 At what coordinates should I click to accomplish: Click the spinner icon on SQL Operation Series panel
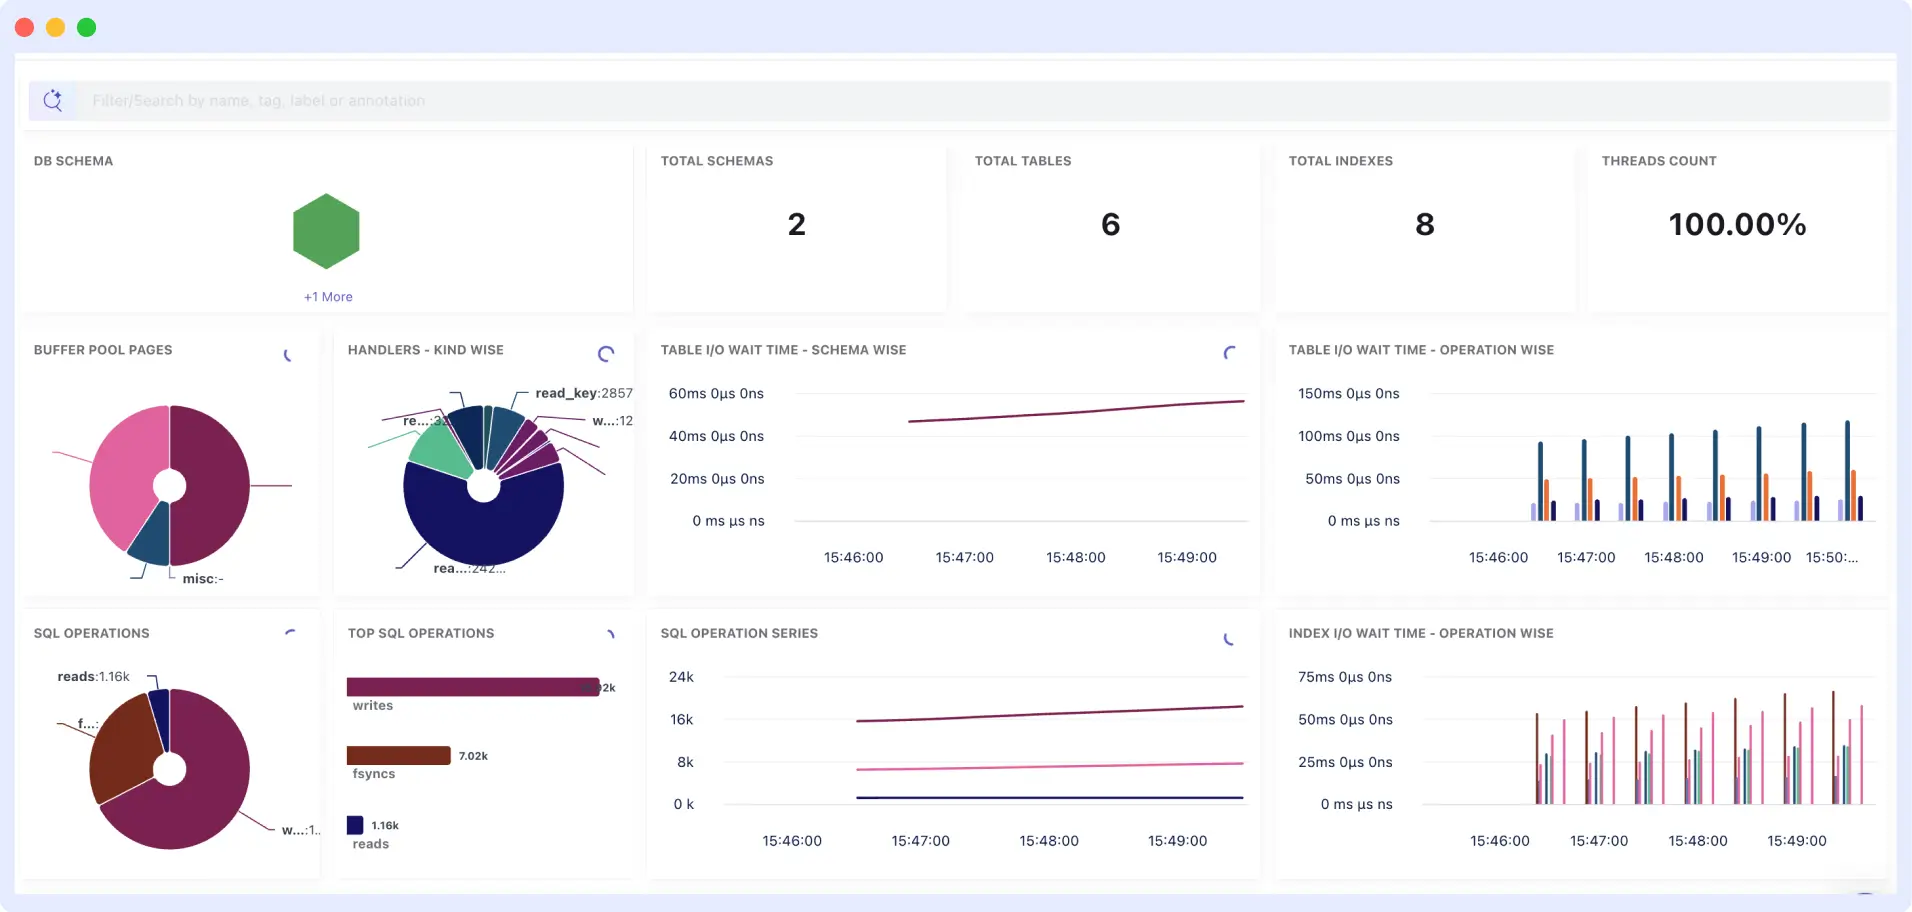[x=1228, y=640]
